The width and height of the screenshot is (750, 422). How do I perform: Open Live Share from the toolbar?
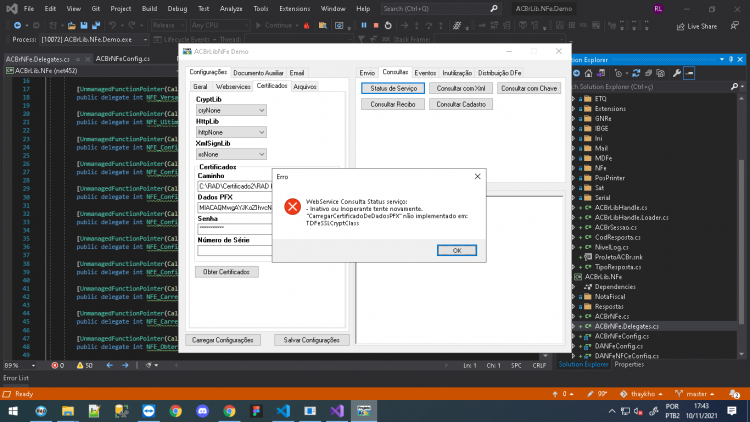coord(697,26)
